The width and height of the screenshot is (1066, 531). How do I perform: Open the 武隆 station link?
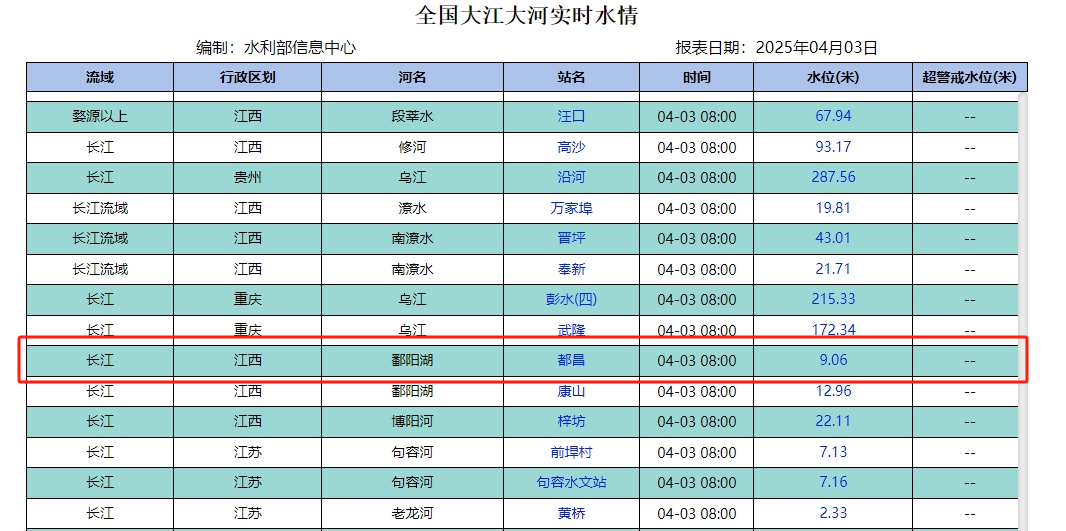[x=571, y=330]
